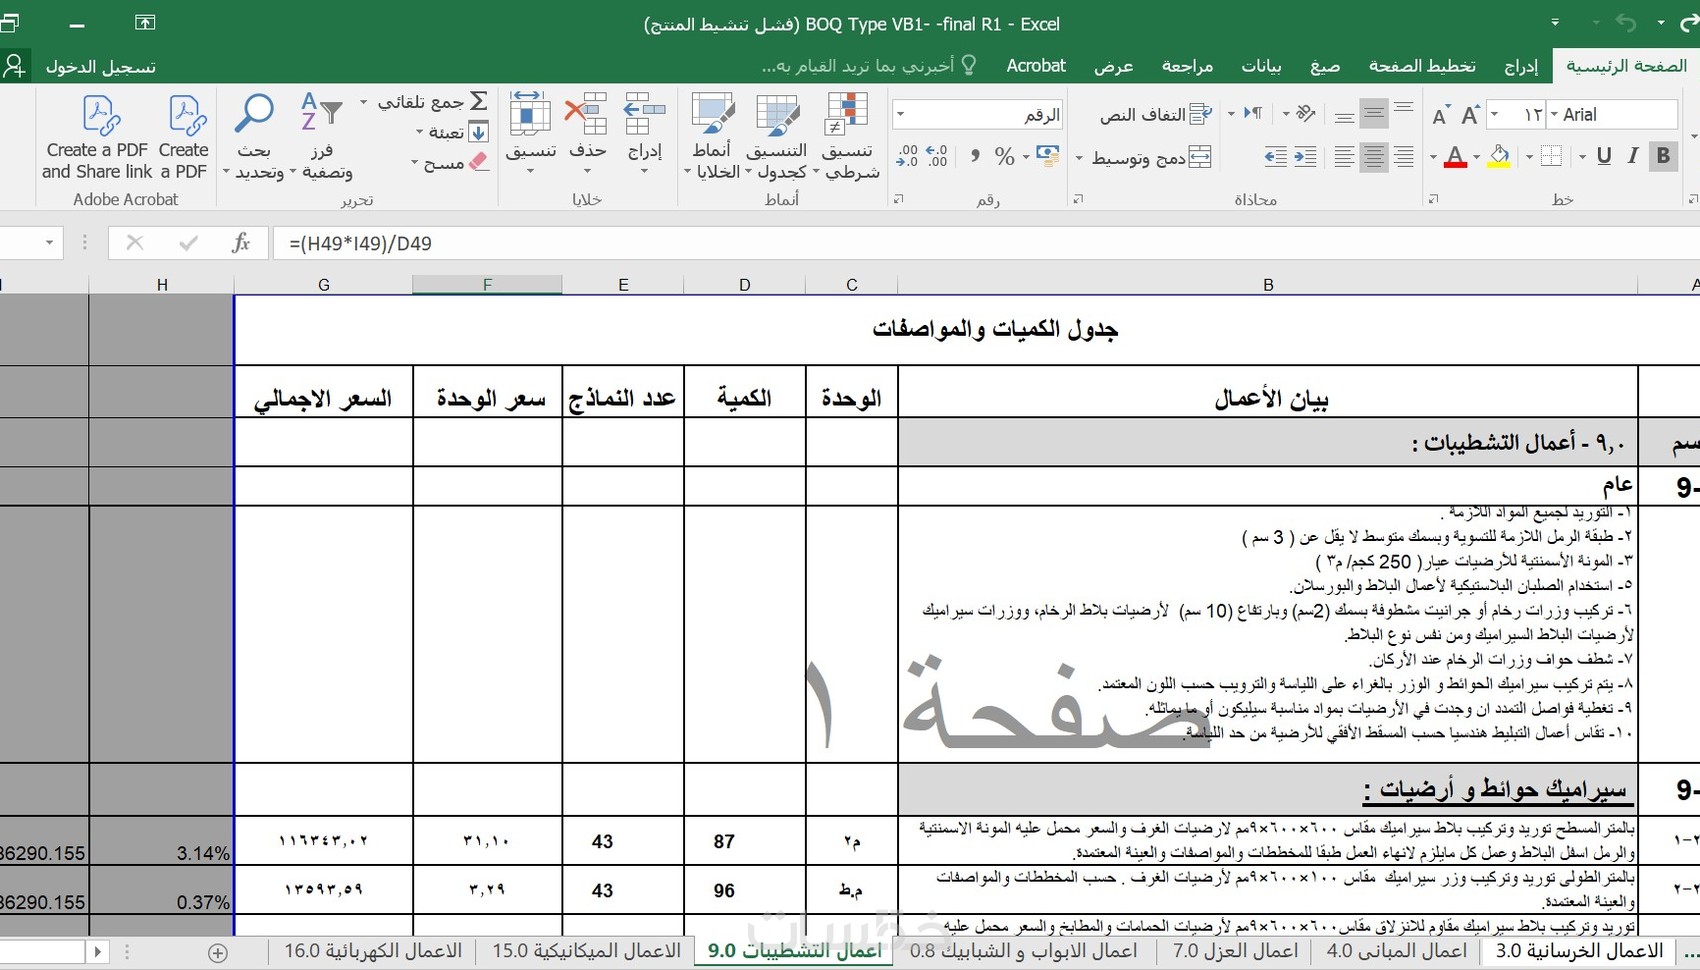Apply comma style
This screenshot has height=970, width=1700.
point(974,156)
